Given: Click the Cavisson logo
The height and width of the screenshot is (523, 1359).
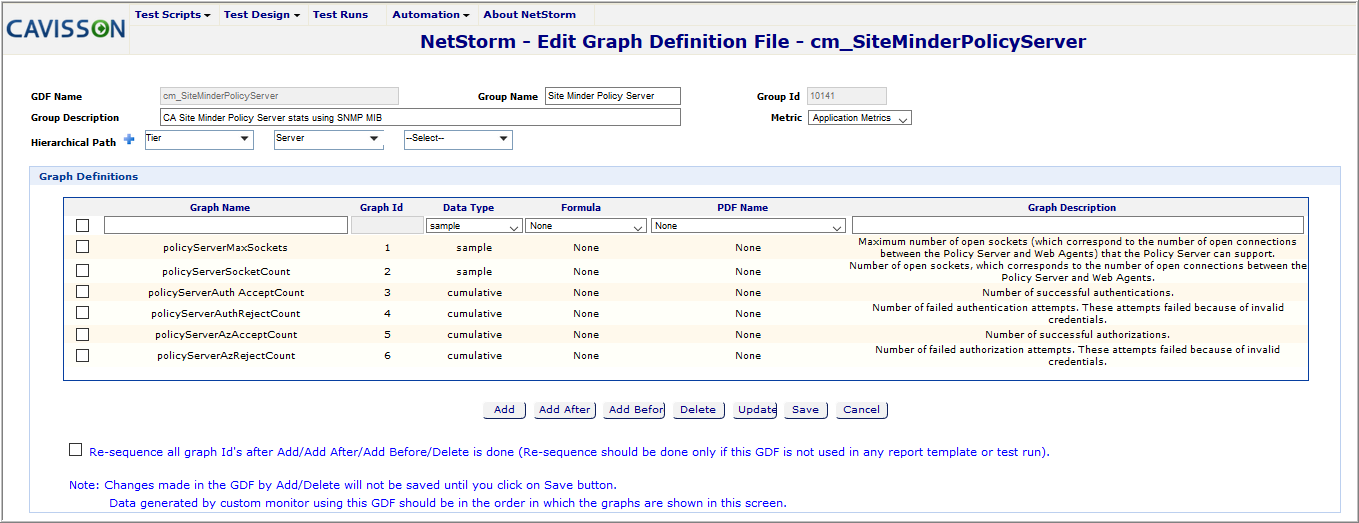Looking at the screenshot, I should (66, 29).
